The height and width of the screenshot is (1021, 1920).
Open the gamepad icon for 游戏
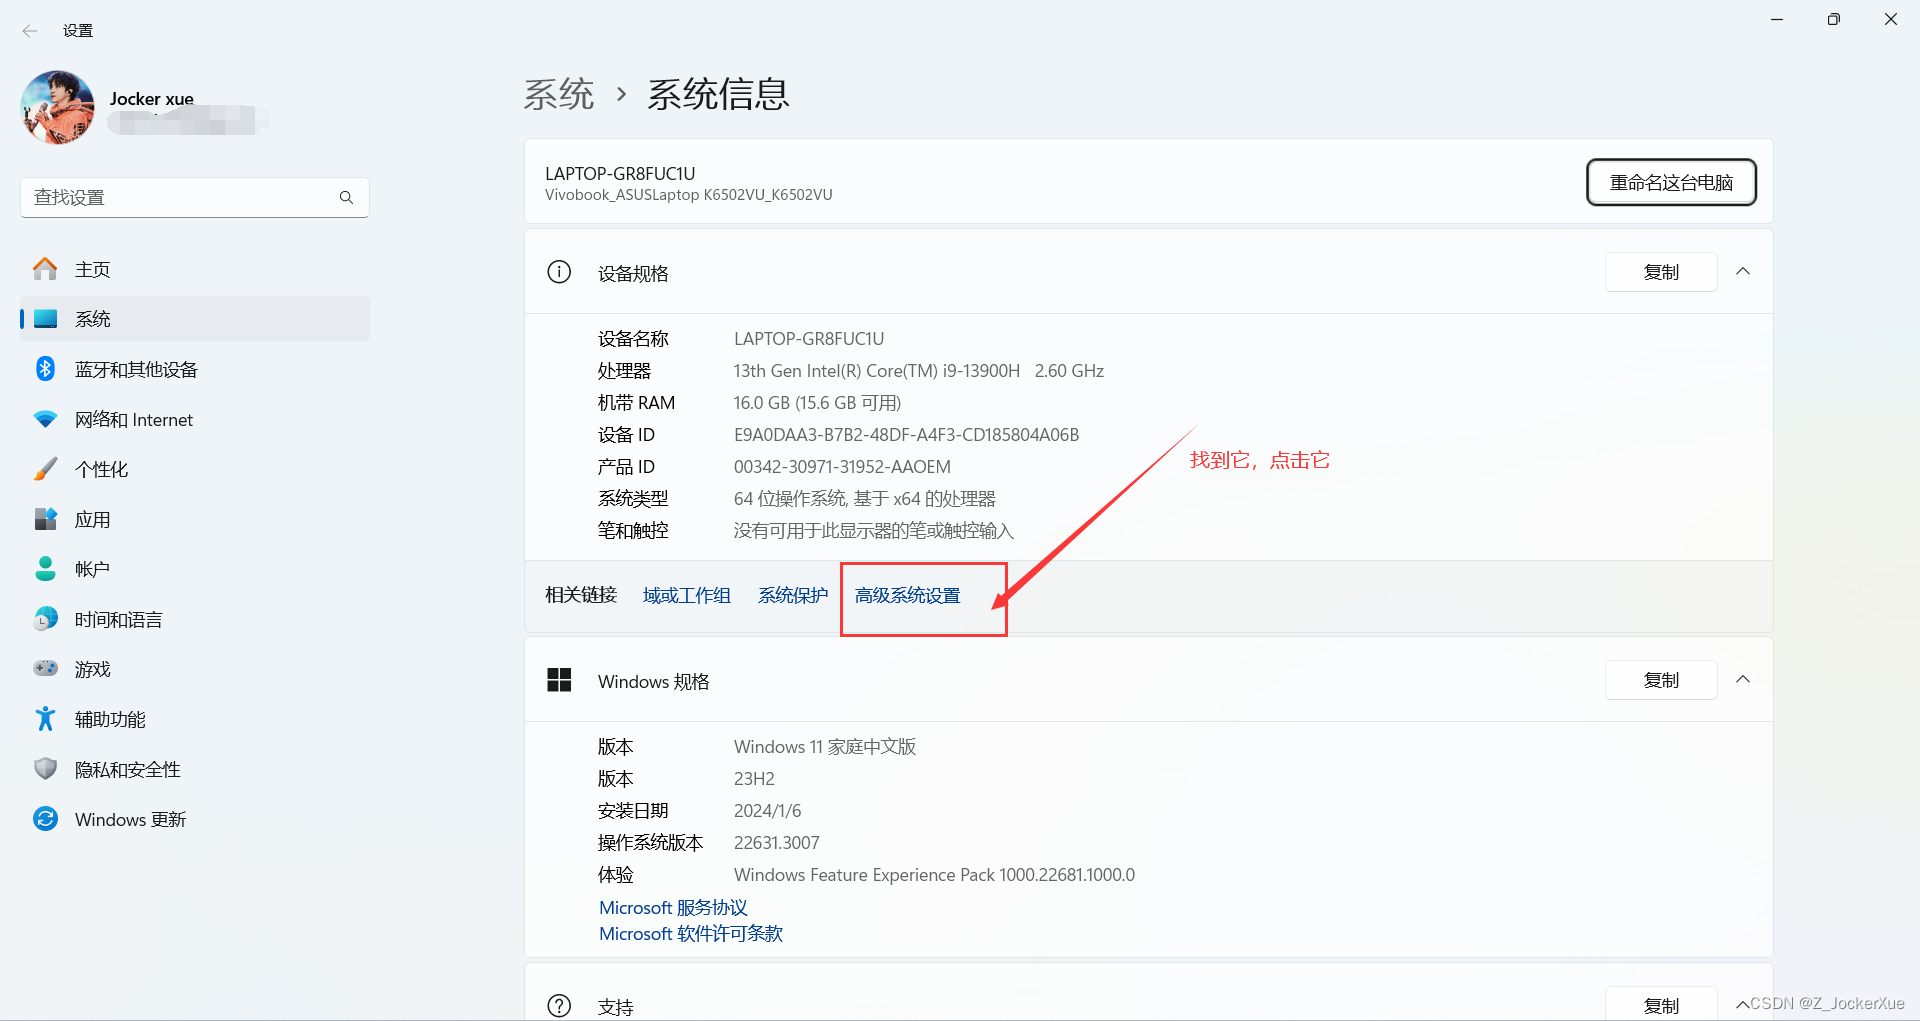point(45,668)
